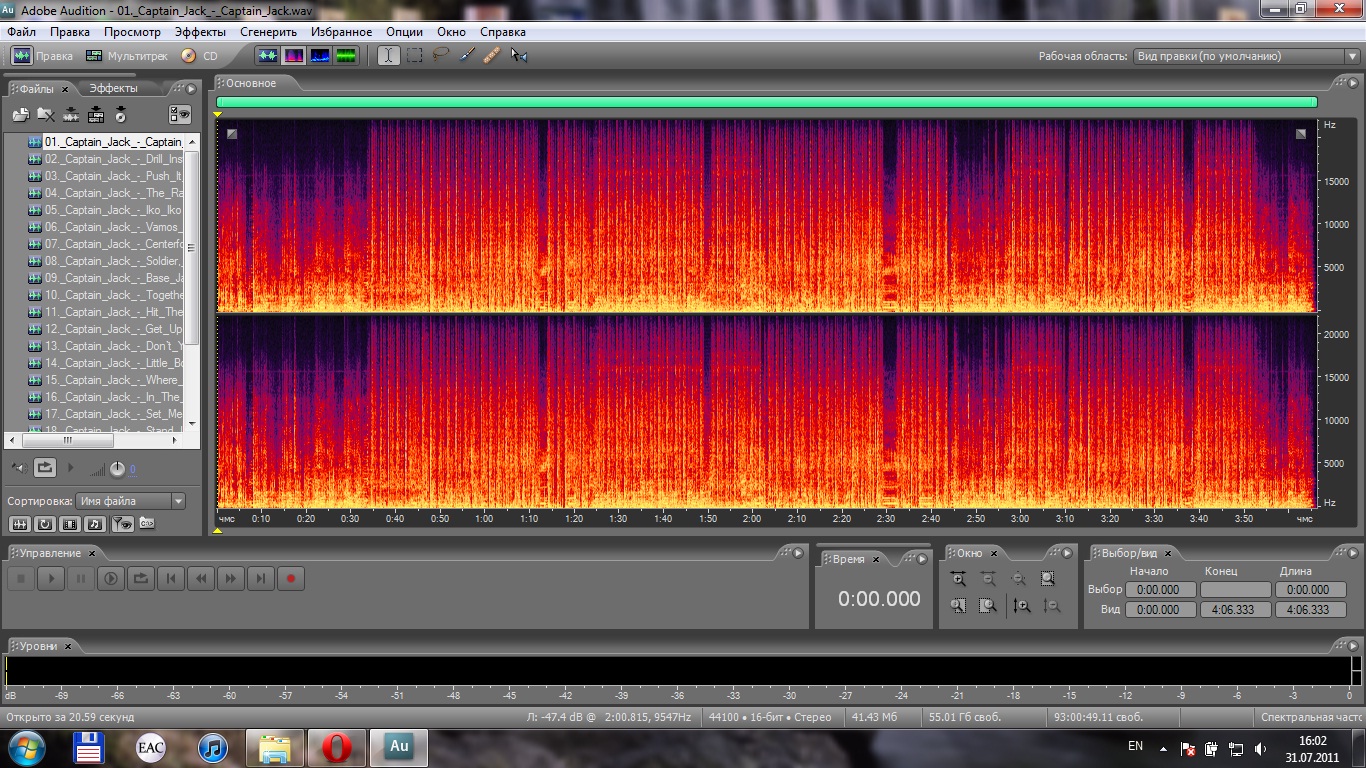
Task: Click Play from Cursor to End button
Action: coord(111,578)
